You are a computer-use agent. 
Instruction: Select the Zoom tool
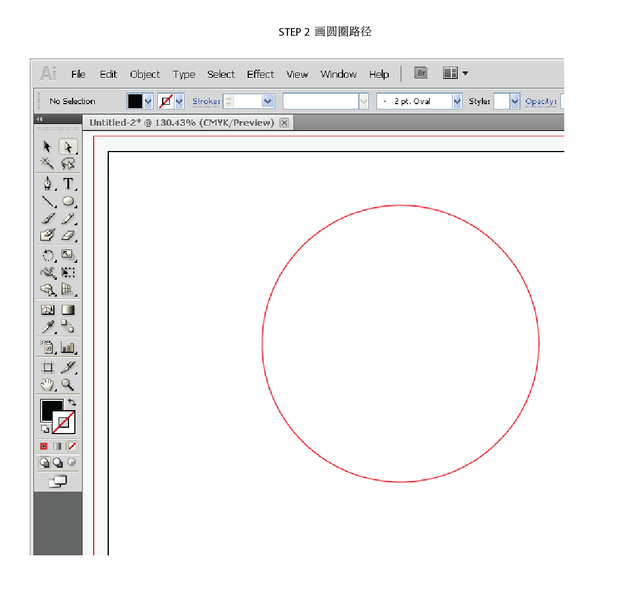(x=68, y=384)
